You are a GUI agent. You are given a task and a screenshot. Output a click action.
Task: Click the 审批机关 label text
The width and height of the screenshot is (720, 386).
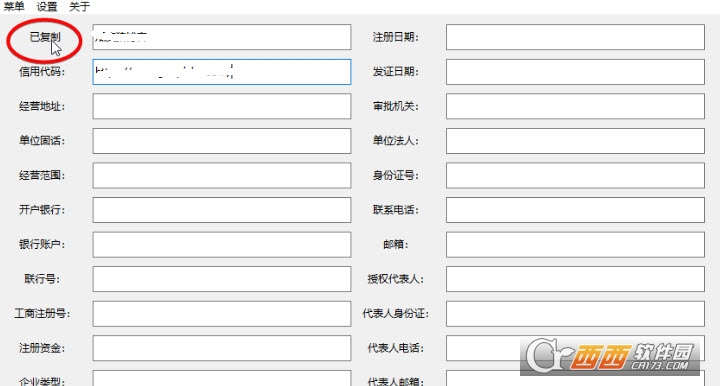[395, 106]
